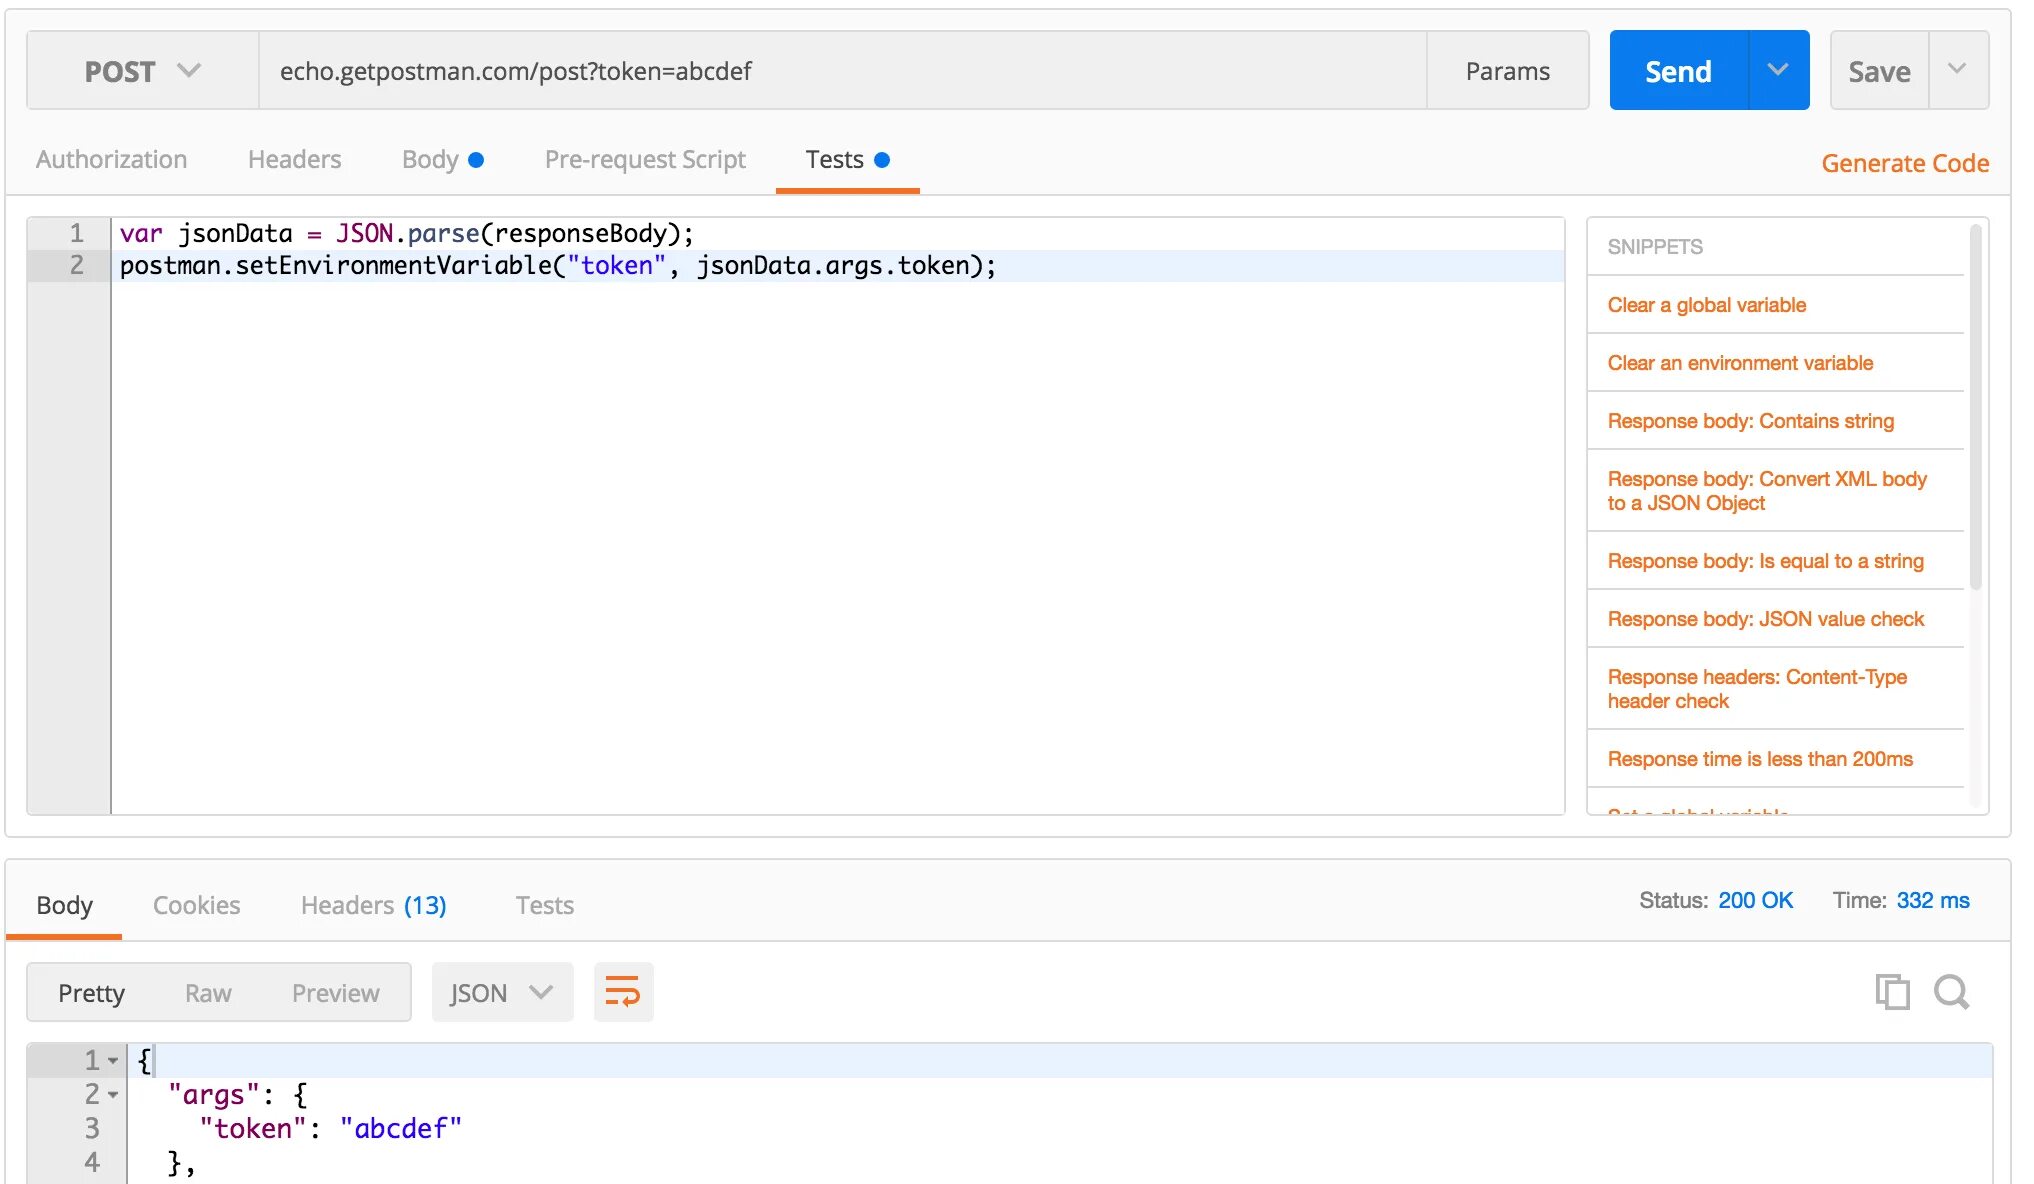Click Pretty view toggle in response

coord(92,992)
